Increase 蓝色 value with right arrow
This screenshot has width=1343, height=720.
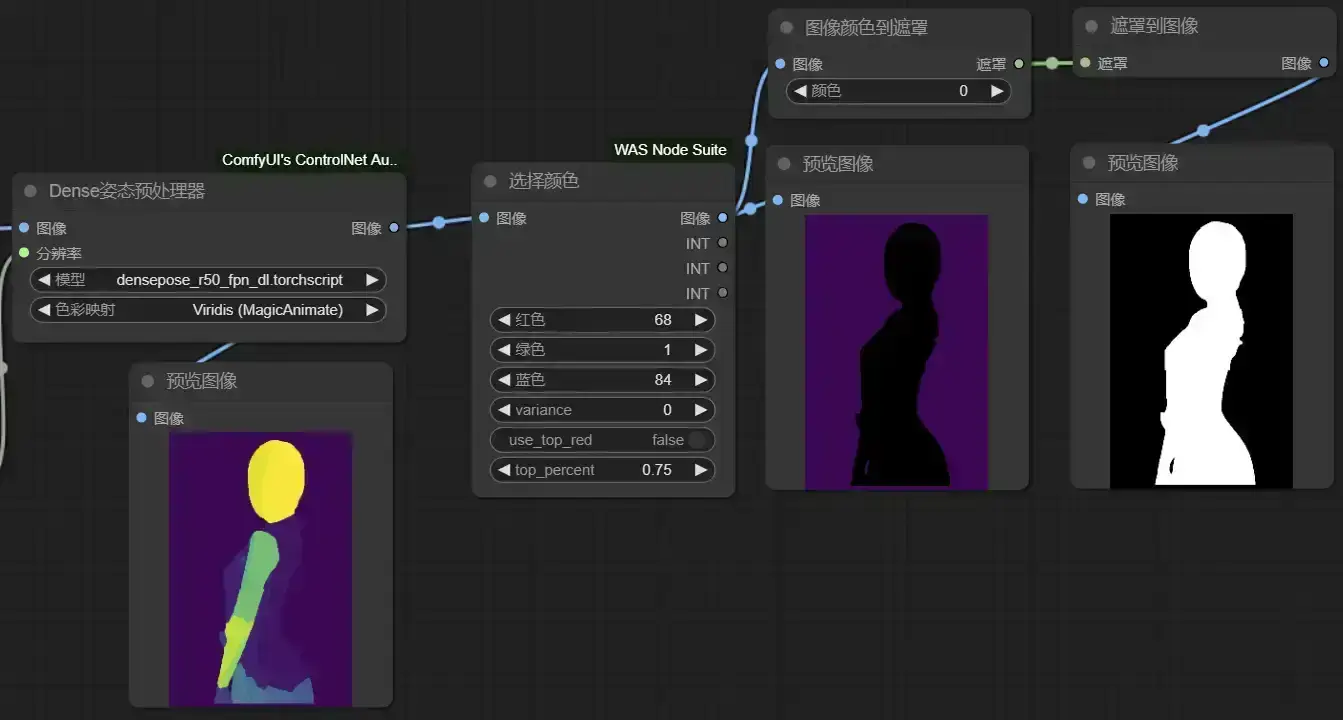[701, 380]
